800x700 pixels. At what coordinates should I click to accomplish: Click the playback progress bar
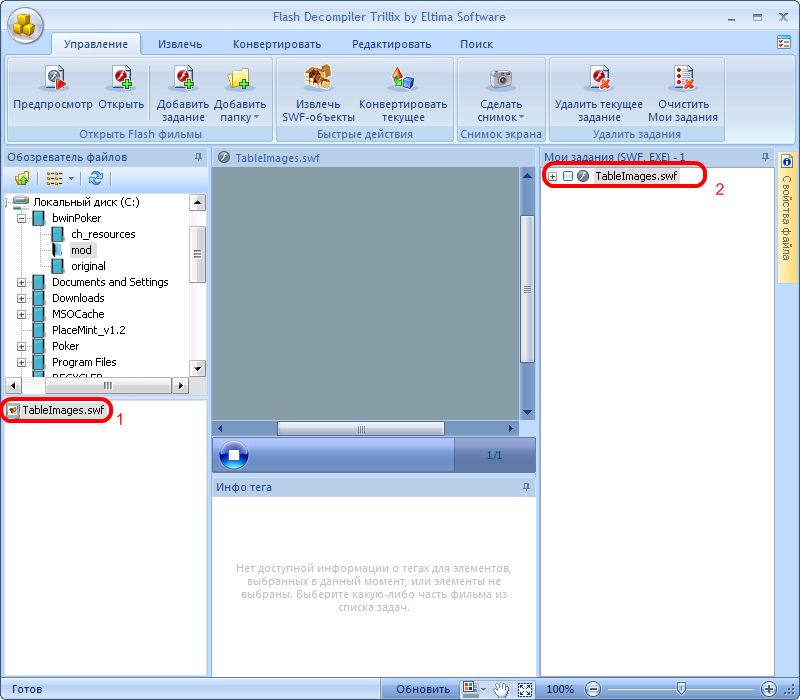pyautogui.click(x=352, y=455)
